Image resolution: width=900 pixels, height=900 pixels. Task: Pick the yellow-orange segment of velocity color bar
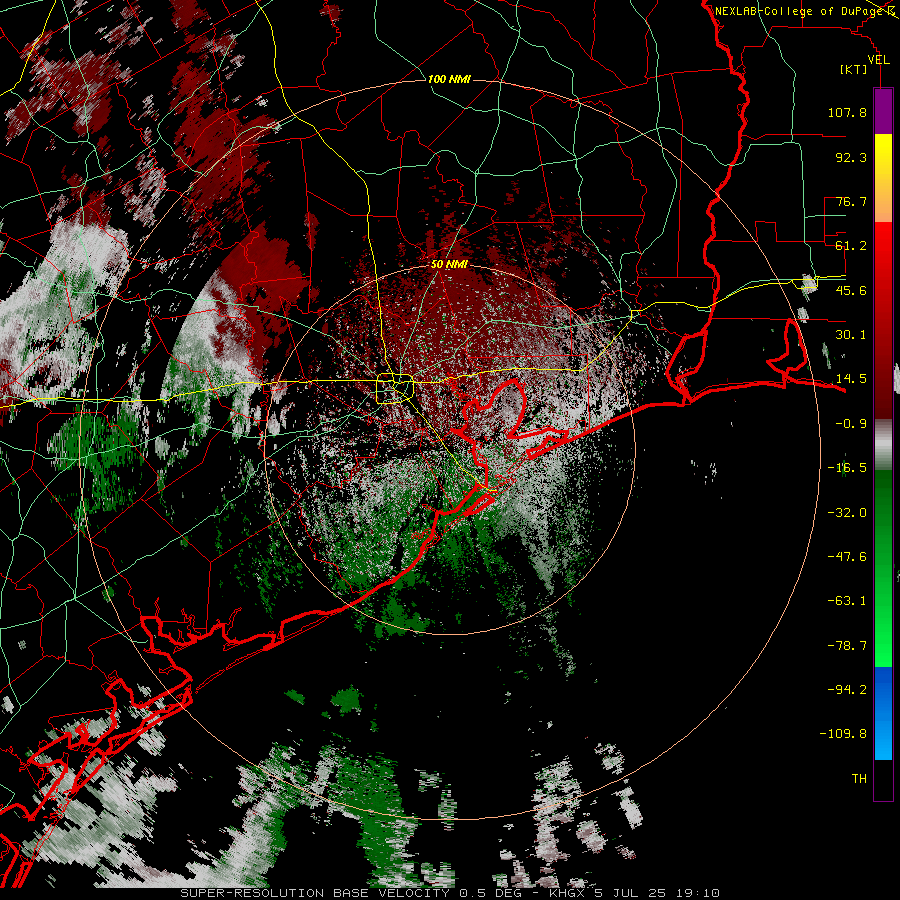883,178
